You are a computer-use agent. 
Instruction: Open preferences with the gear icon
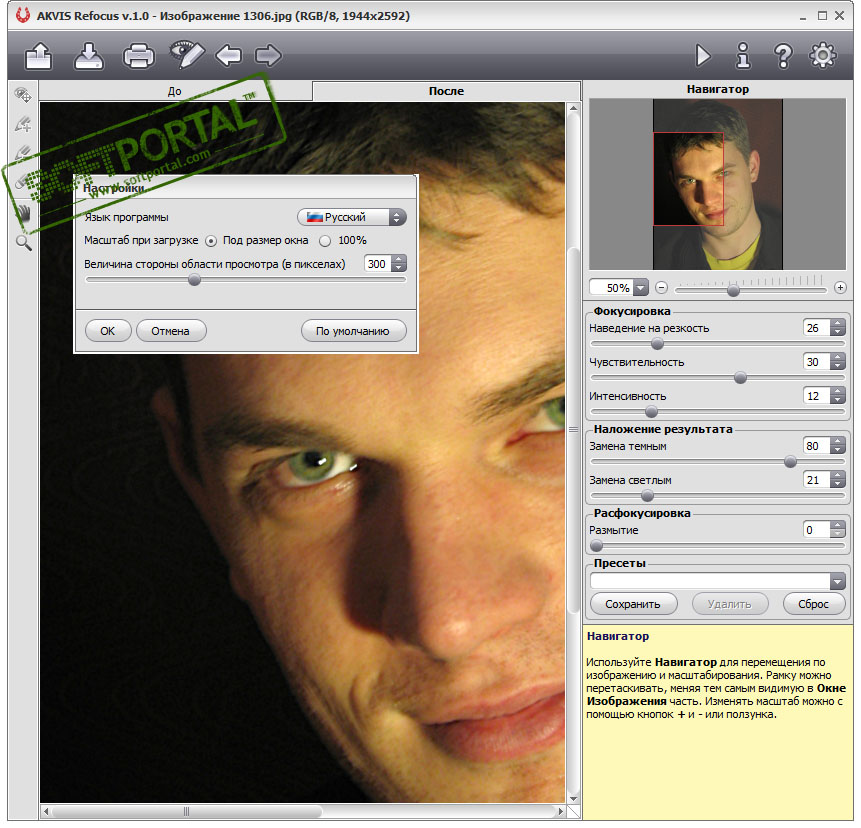[x=823, y=55]
